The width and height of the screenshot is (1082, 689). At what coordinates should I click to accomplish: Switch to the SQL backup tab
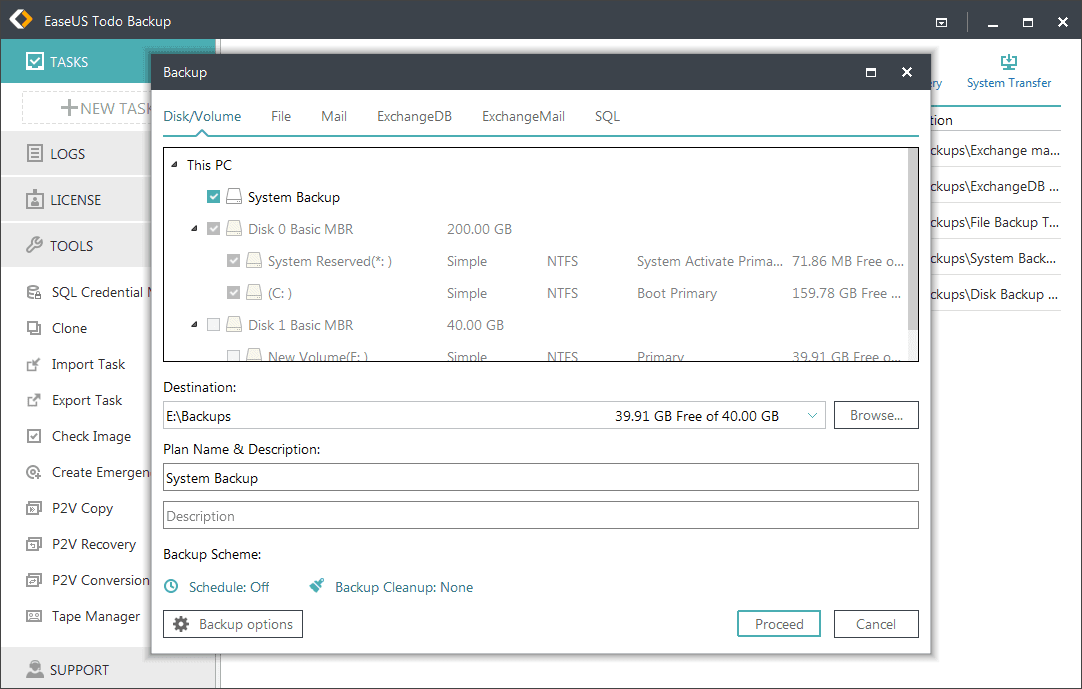click(607, 116)
